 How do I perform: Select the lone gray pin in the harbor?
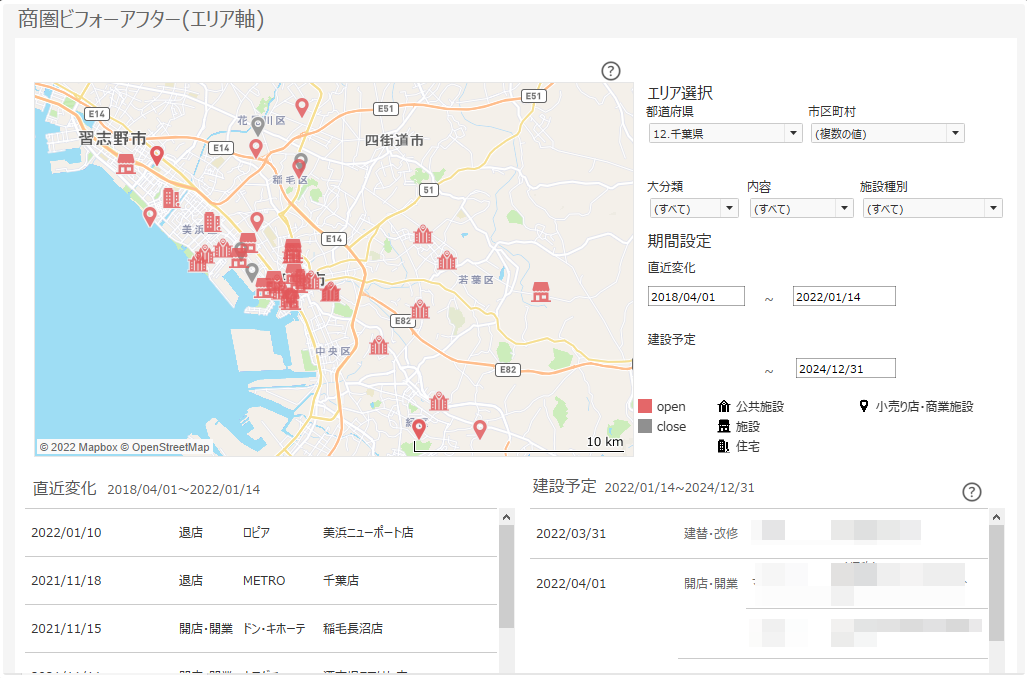tap(252, 273)
